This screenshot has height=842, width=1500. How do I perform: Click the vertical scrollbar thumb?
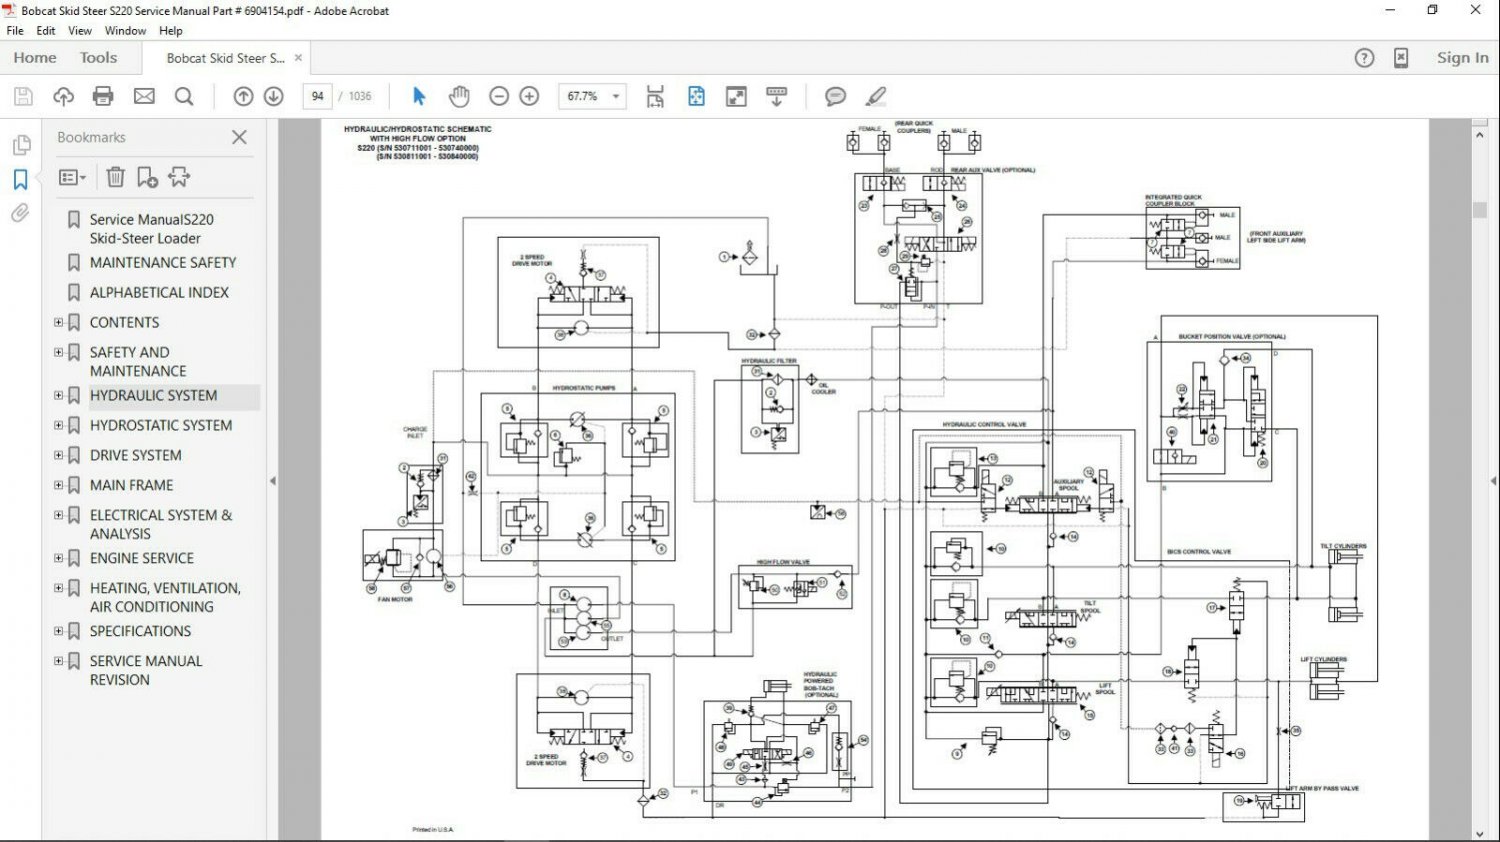(1480, 210)
